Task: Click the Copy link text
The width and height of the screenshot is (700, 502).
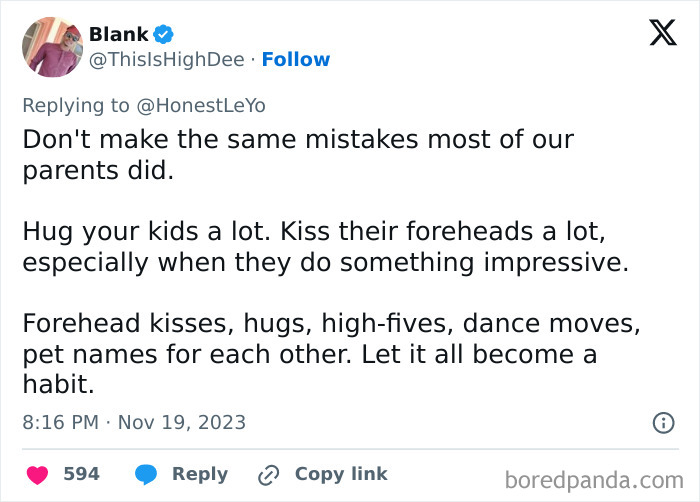Action: point(340,474)
